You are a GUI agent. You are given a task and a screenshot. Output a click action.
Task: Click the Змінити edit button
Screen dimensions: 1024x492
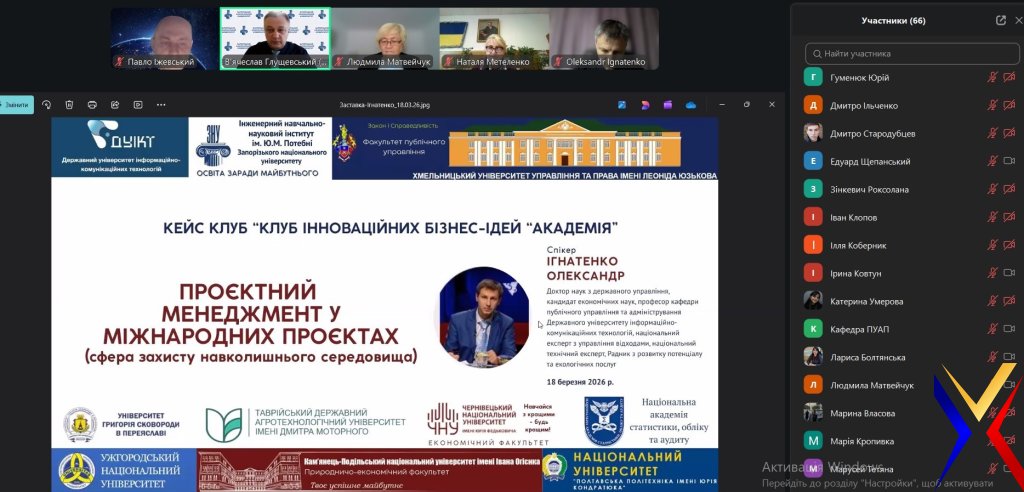pos(16,104)
